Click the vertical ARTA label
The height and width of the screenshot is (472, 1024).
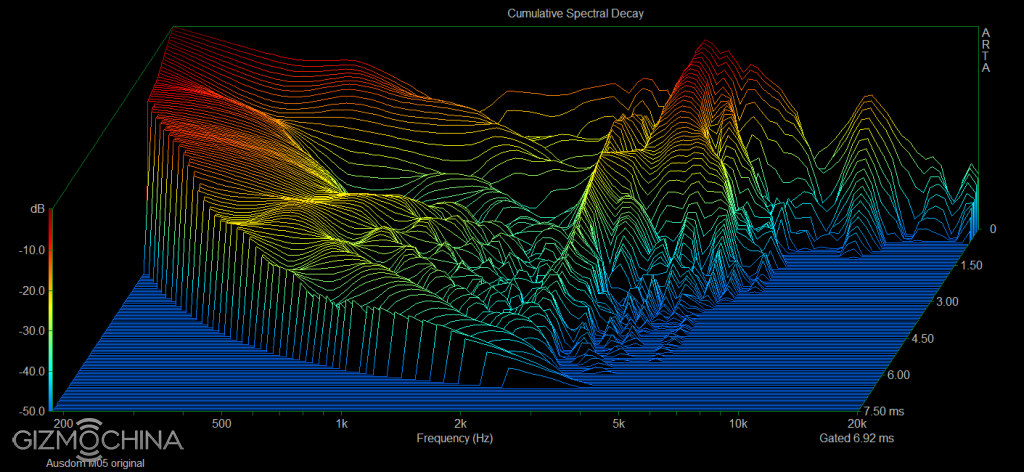click(x=987, y=52)
